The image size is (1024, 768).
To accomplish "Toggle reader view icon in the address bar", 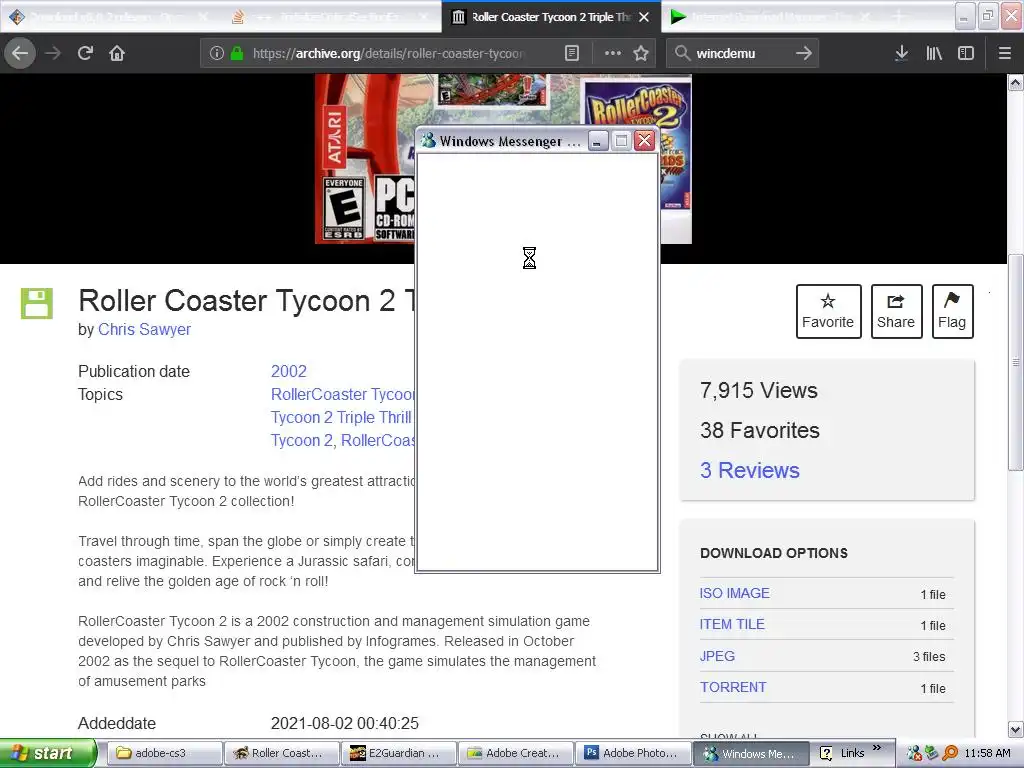I will pos(571,54).
